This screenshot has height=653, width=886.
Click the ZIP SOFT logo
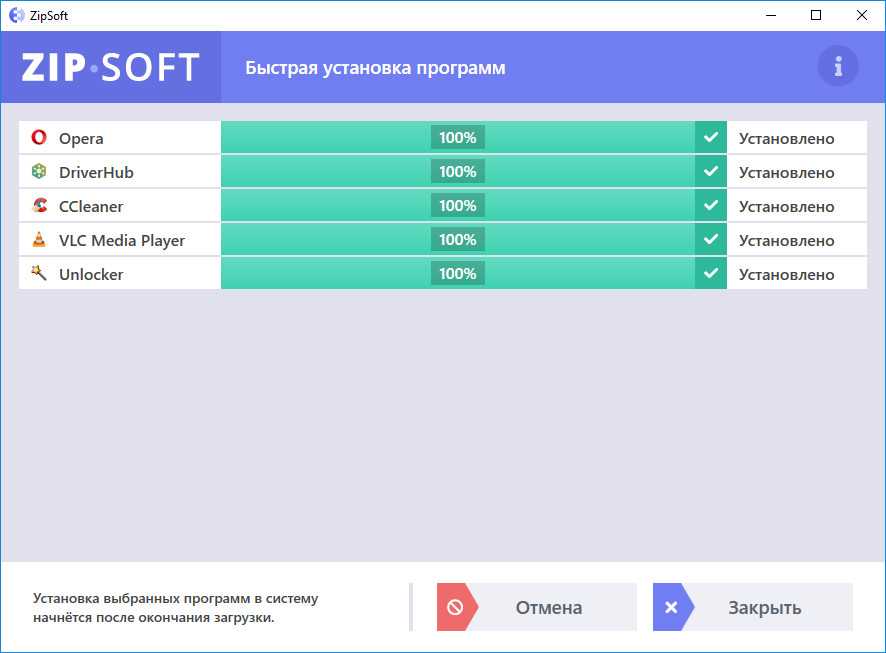(111, 67)
